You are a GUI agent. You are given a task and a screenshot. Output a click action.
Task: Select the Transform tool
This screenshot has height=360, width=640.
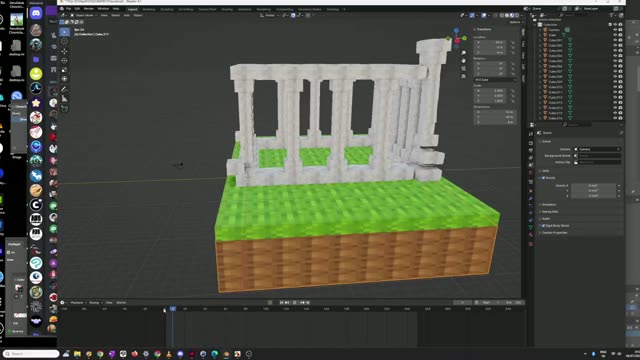tap(64, 79)
